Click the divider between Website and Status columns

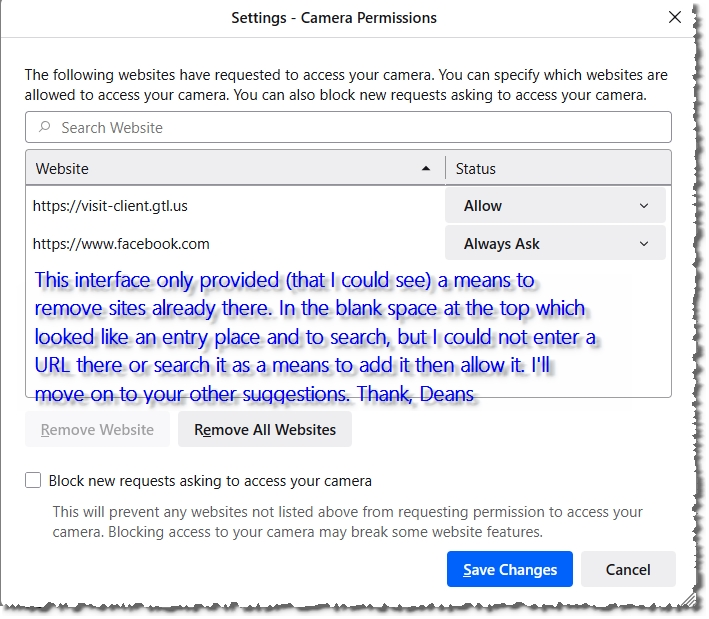point(446,169)
